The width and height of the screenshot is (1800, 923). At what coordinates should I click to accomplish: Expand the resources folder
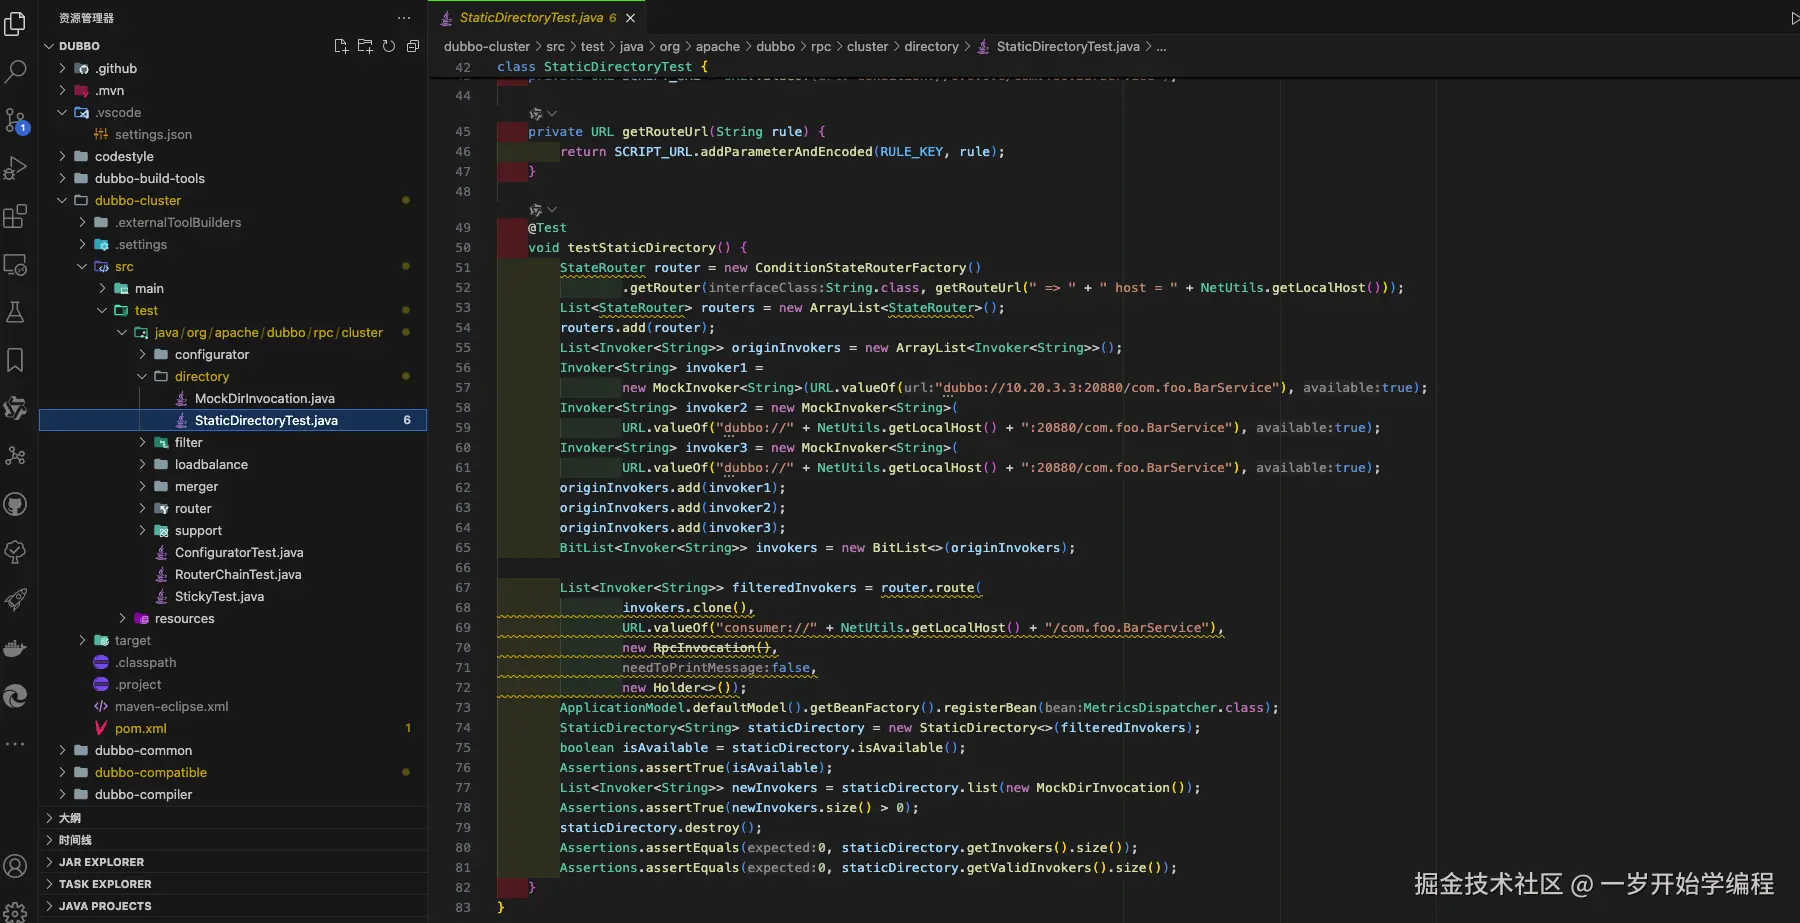[x=122, y=618]
